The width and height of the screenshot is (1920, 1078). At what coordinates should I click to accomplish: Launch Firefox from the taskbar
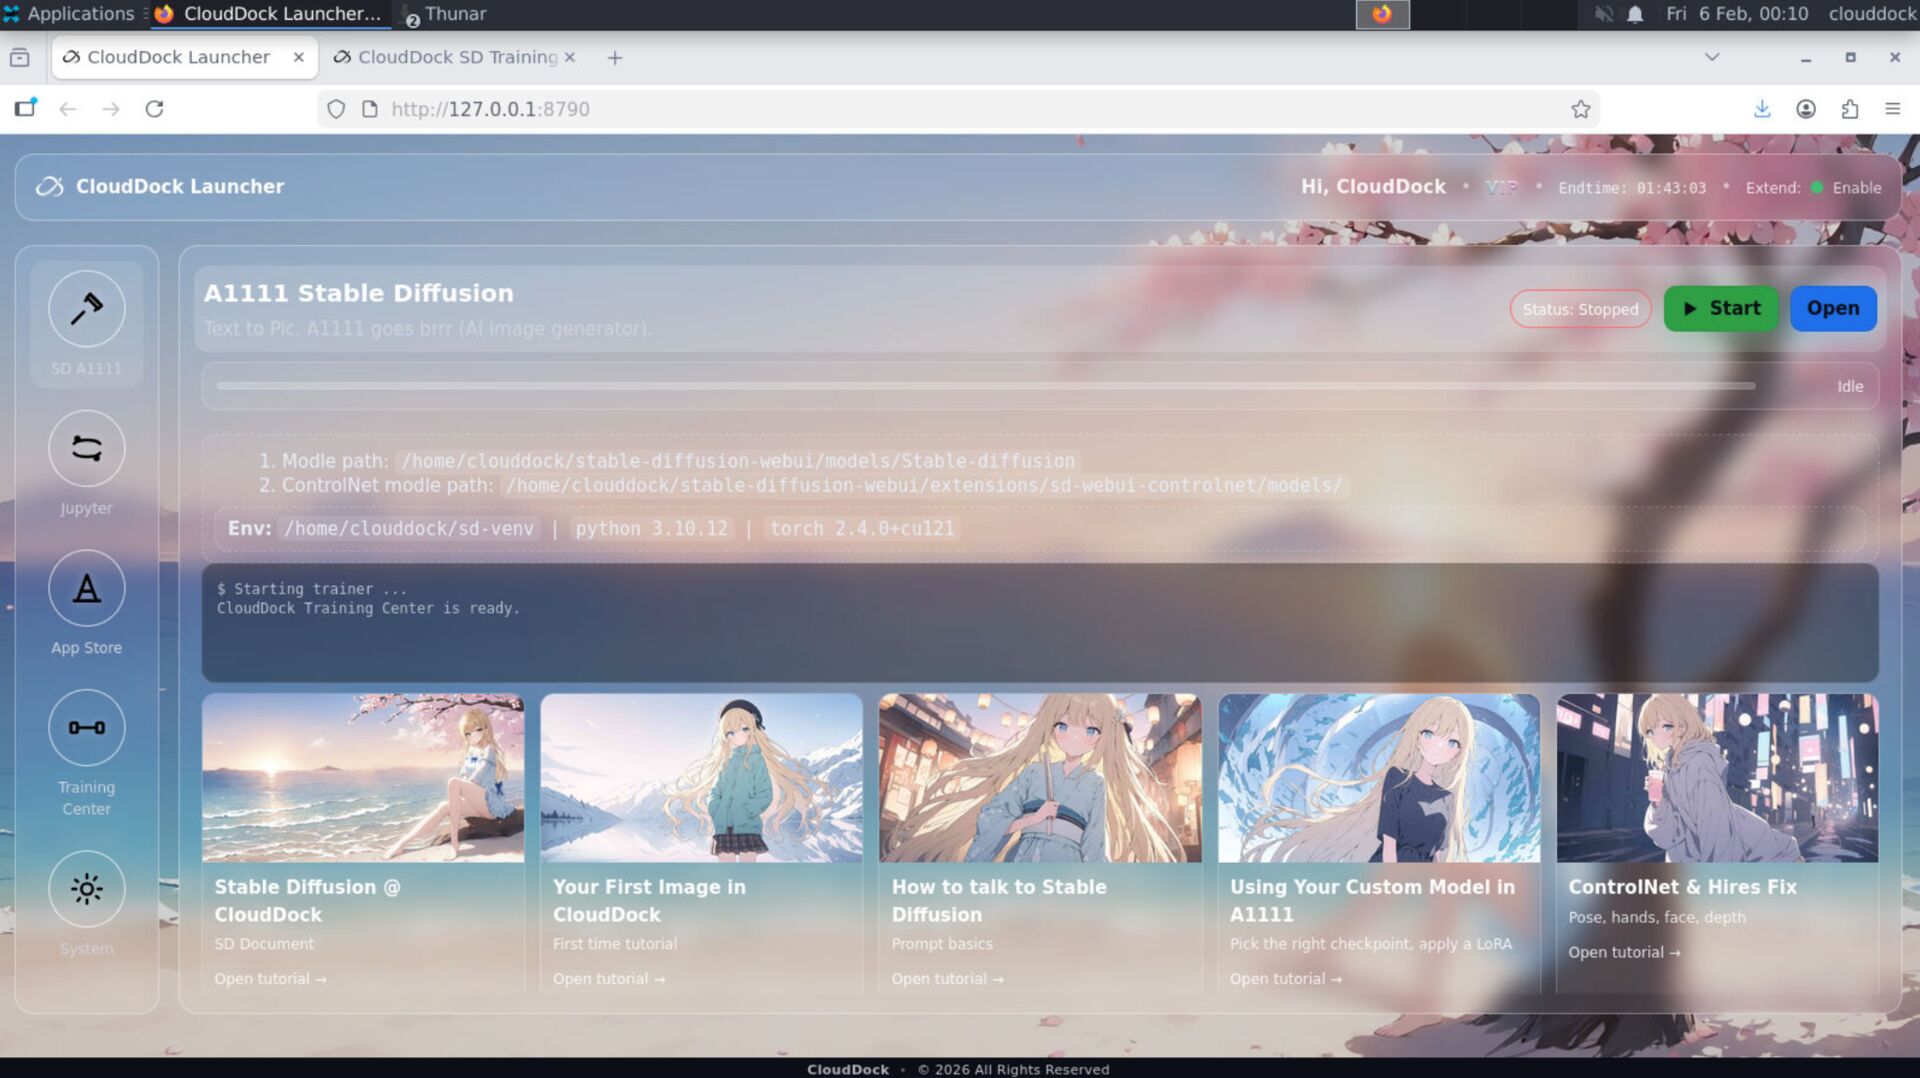(x=1381, y=14)
